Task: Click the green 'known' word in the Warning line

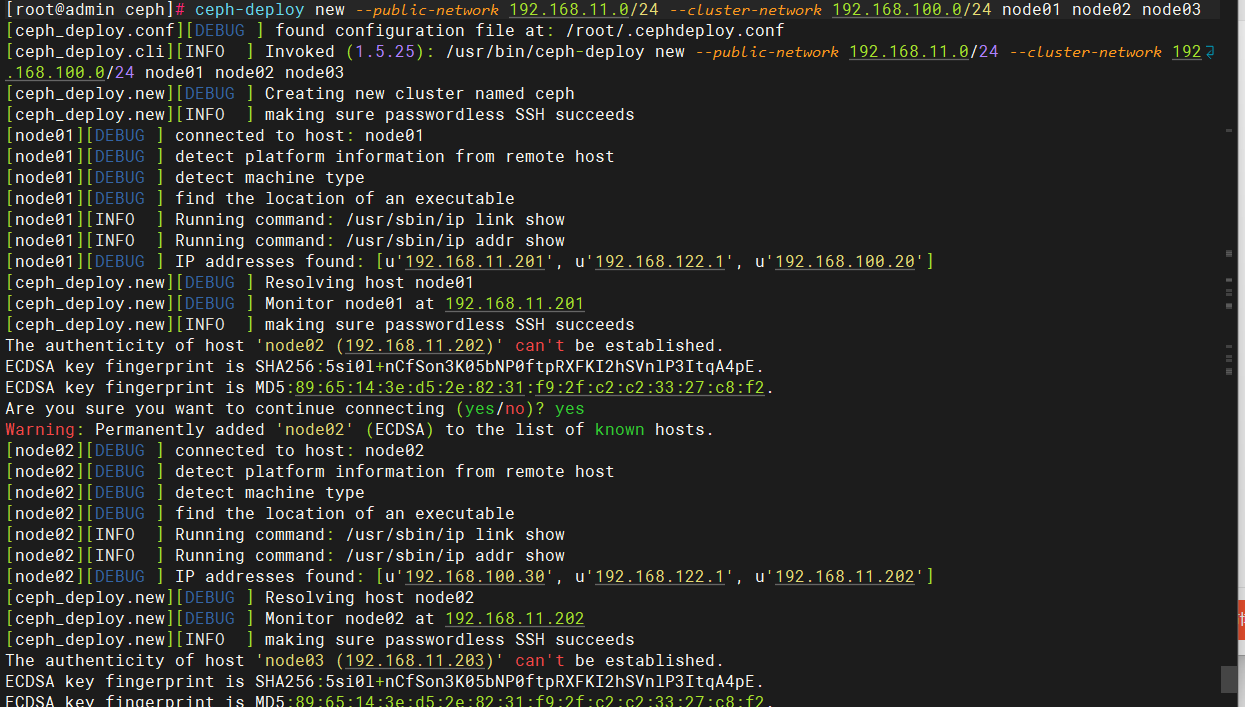Action: point(620,429)
